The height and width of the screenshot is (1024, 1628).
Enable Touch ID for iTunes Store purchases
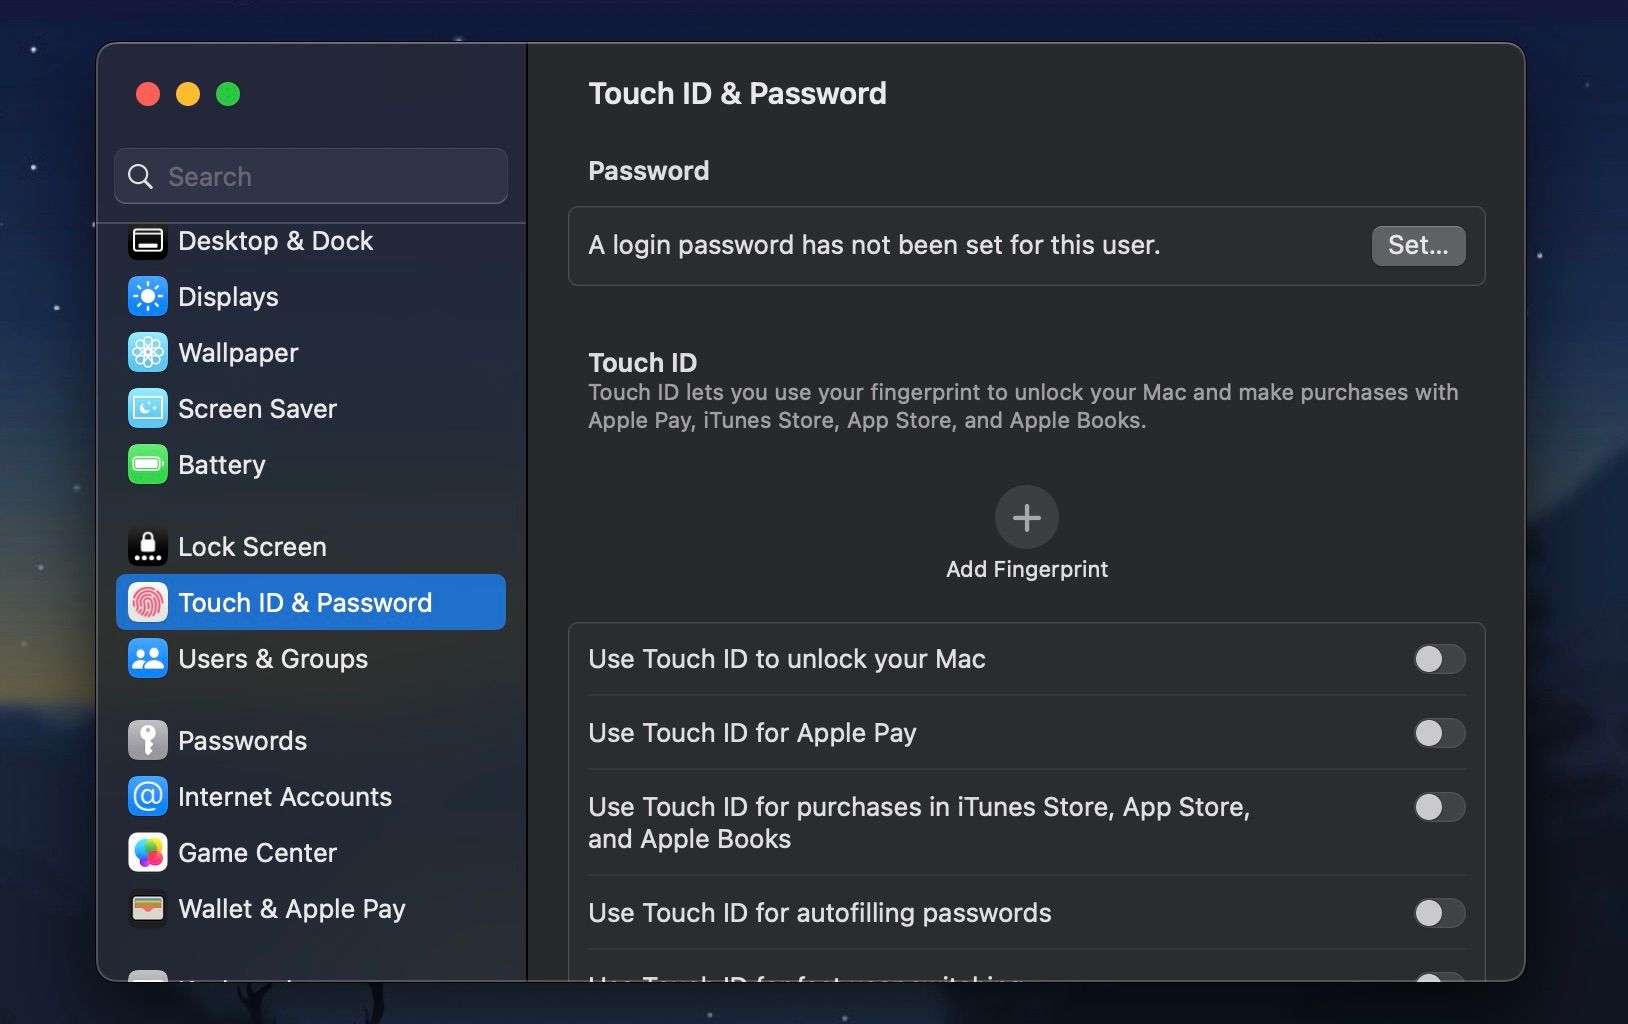click(1439, 807)
